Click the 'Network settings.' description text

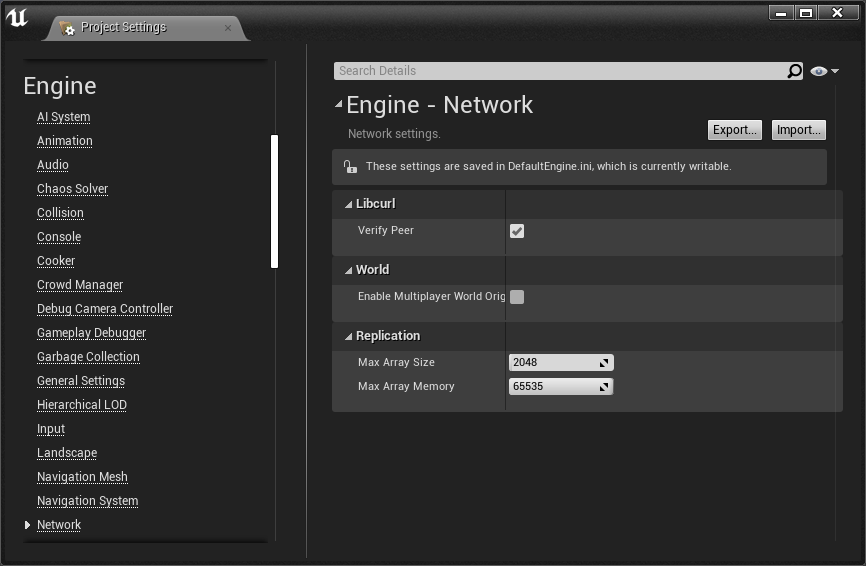point(394,134)
